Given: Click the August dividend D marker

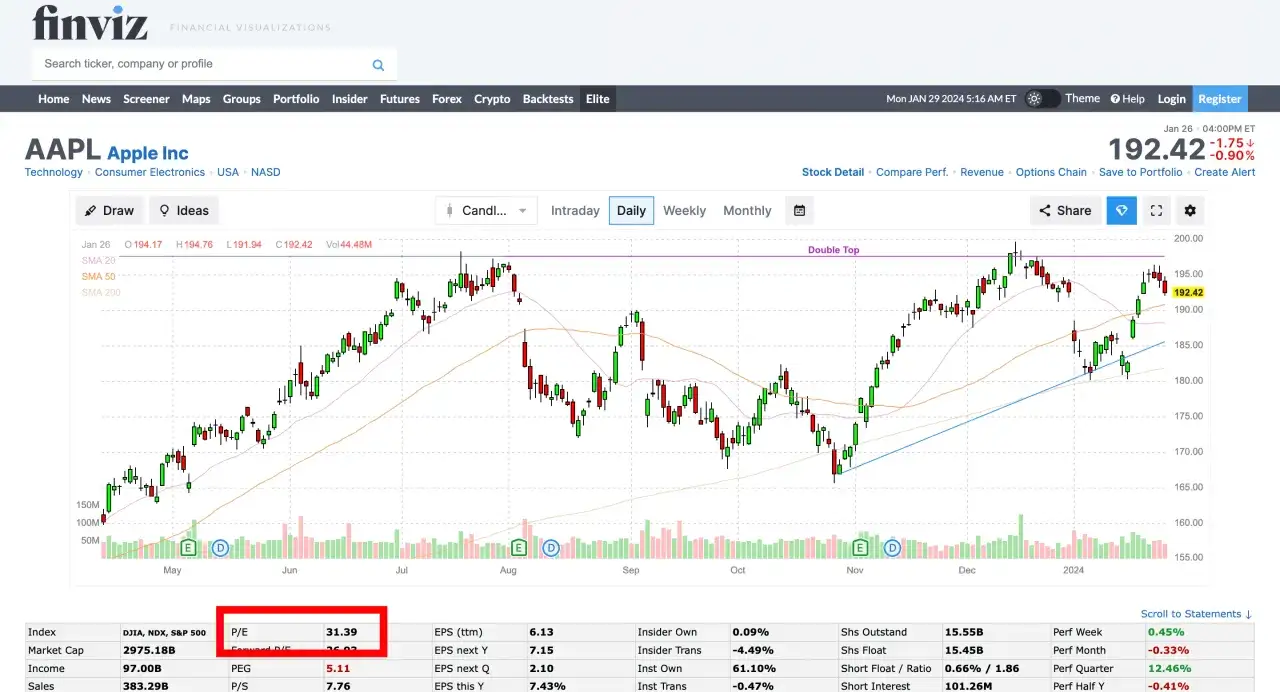Looking at the screenshot, I should pos(550,548).
